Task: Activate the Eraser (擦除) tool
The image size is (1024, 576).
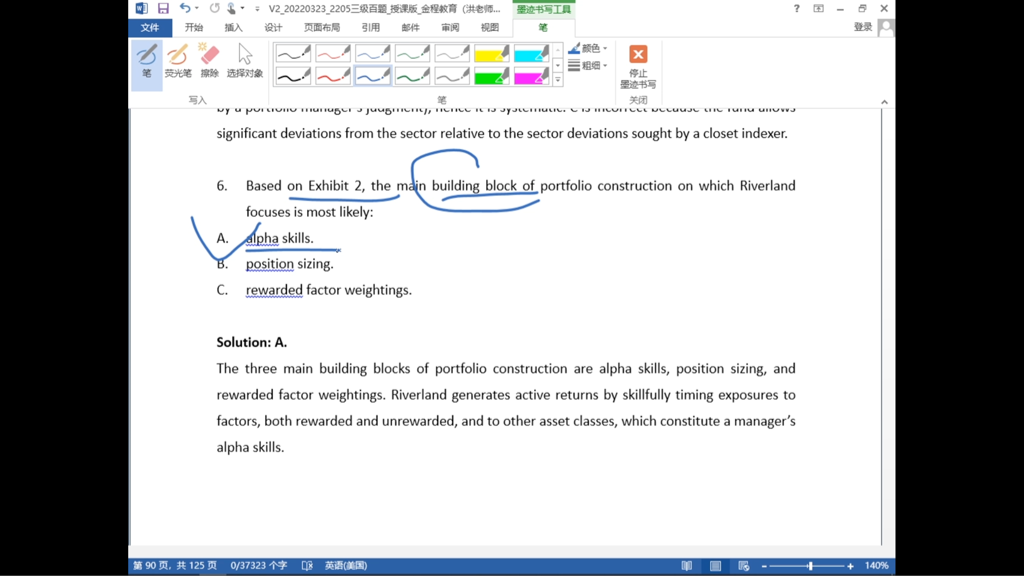Action: pos(209,61)
